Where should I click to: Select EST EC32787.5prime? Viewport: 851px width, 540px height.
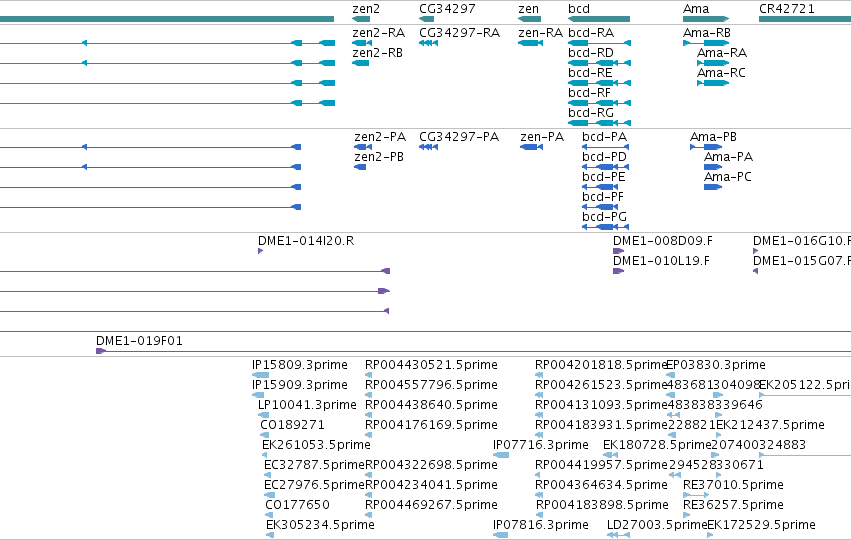coord(267,475)
